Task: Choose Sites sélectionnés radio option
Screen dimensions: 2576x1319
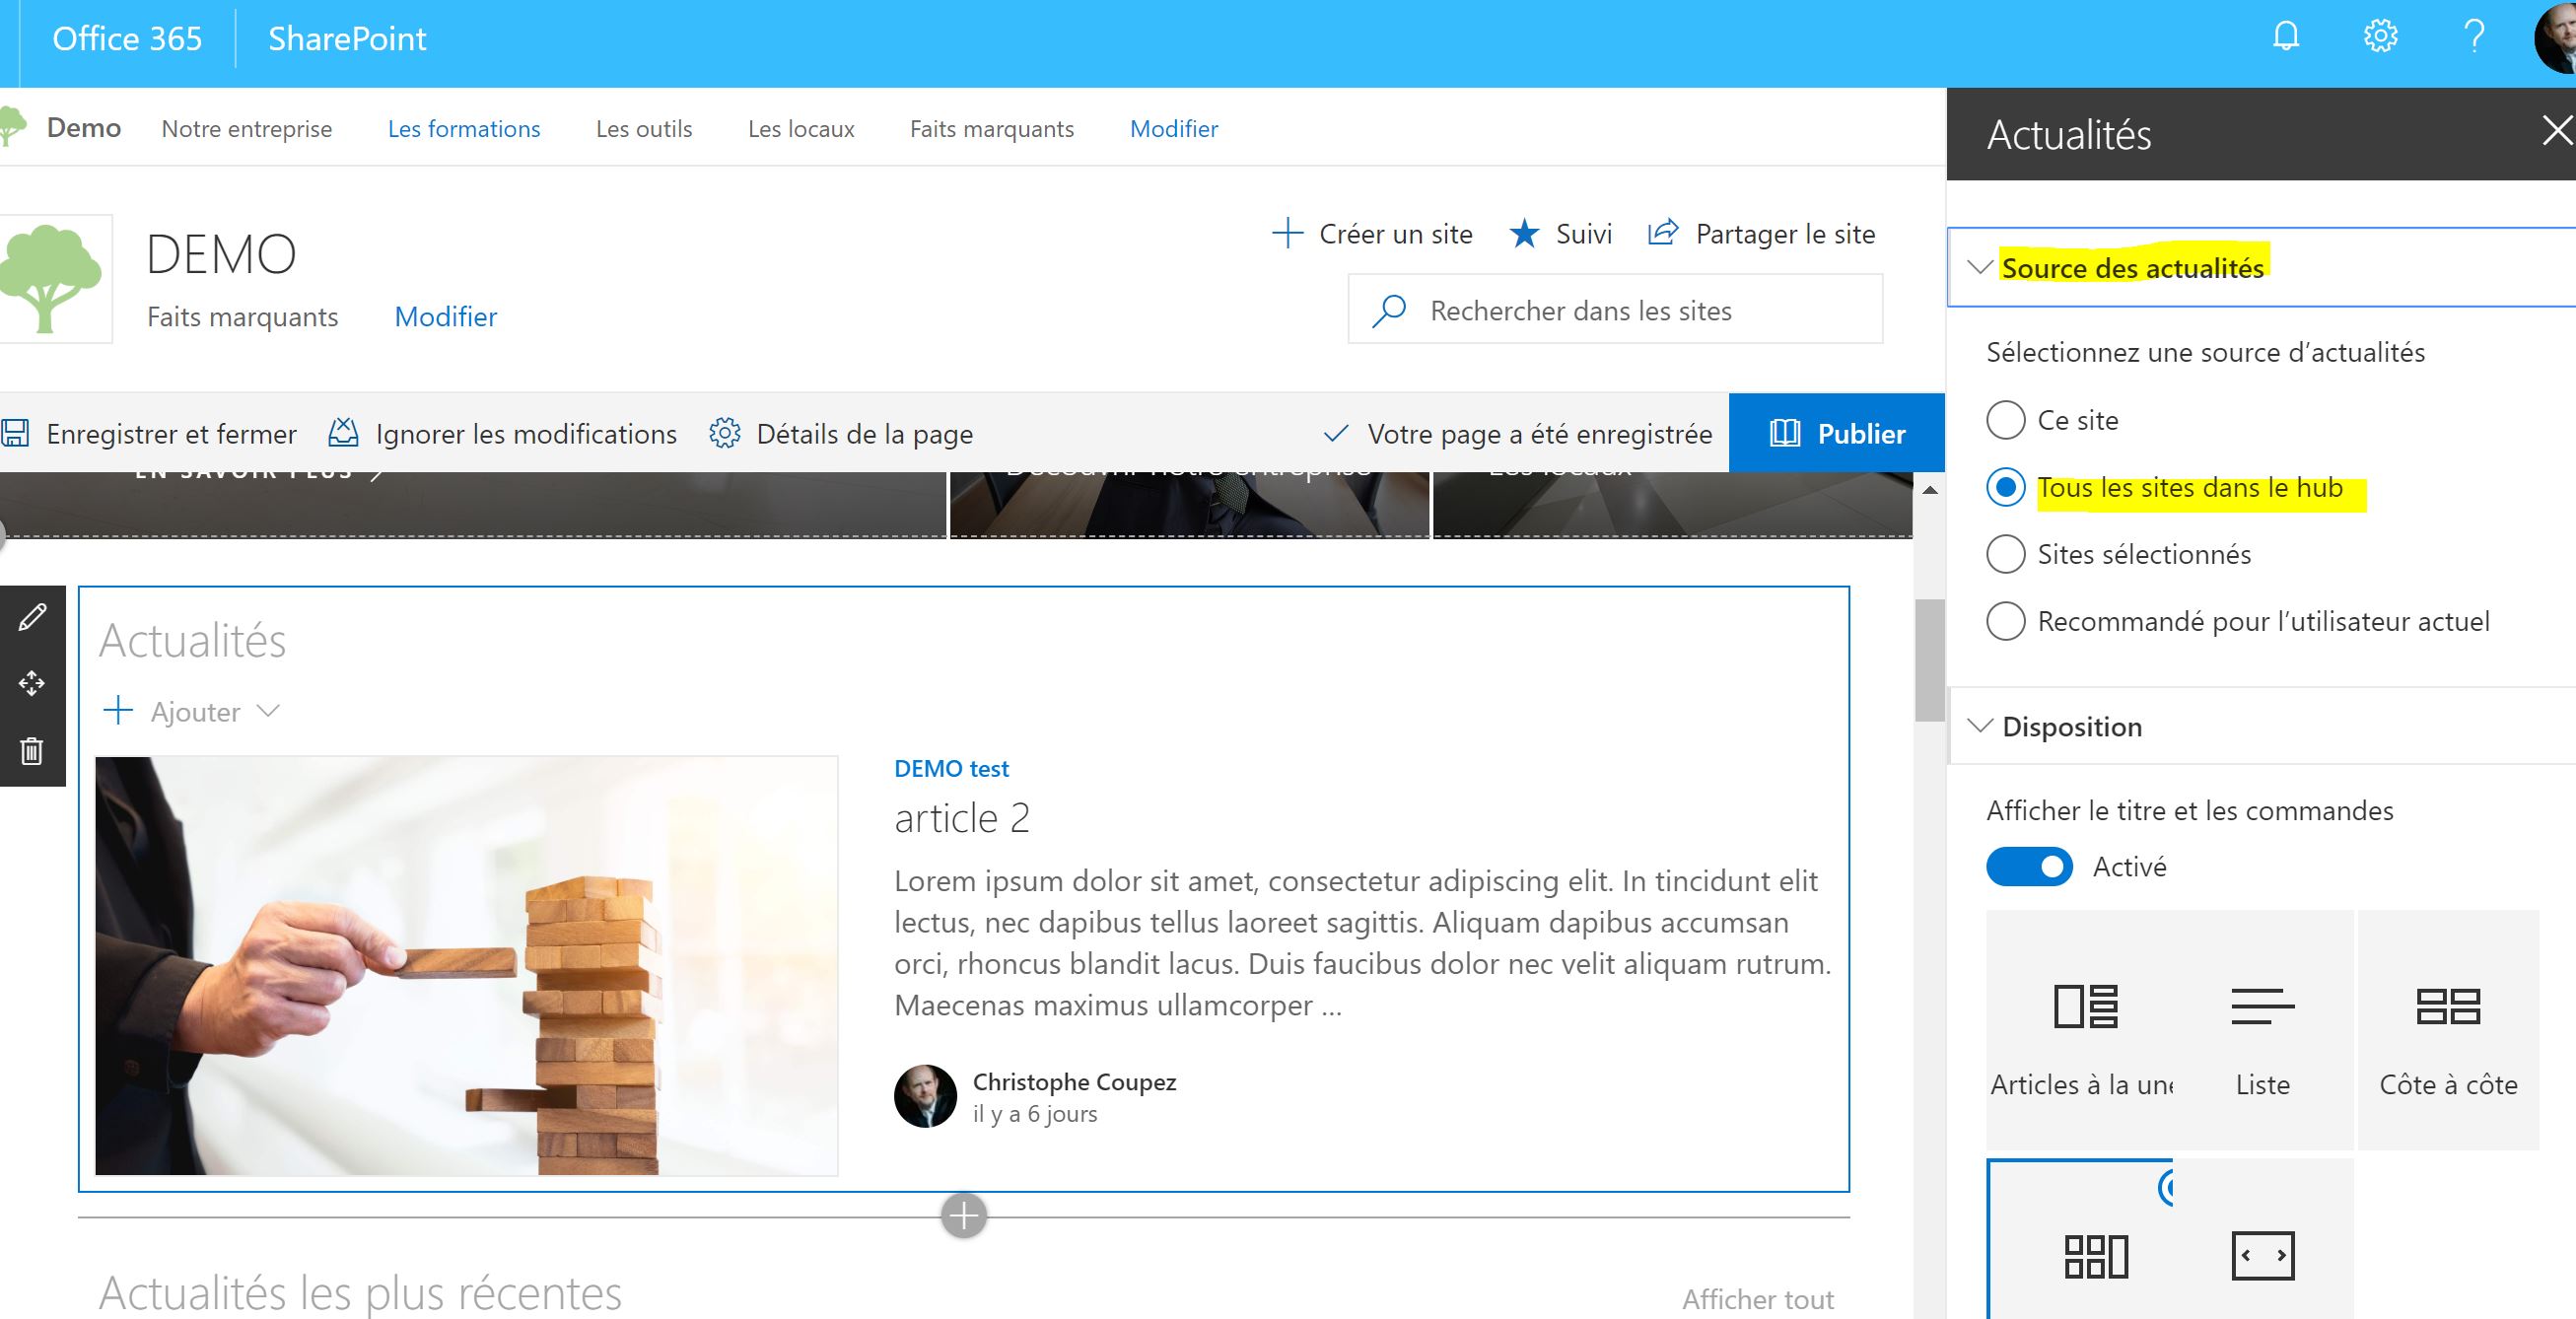Action: coord(2005,554)
